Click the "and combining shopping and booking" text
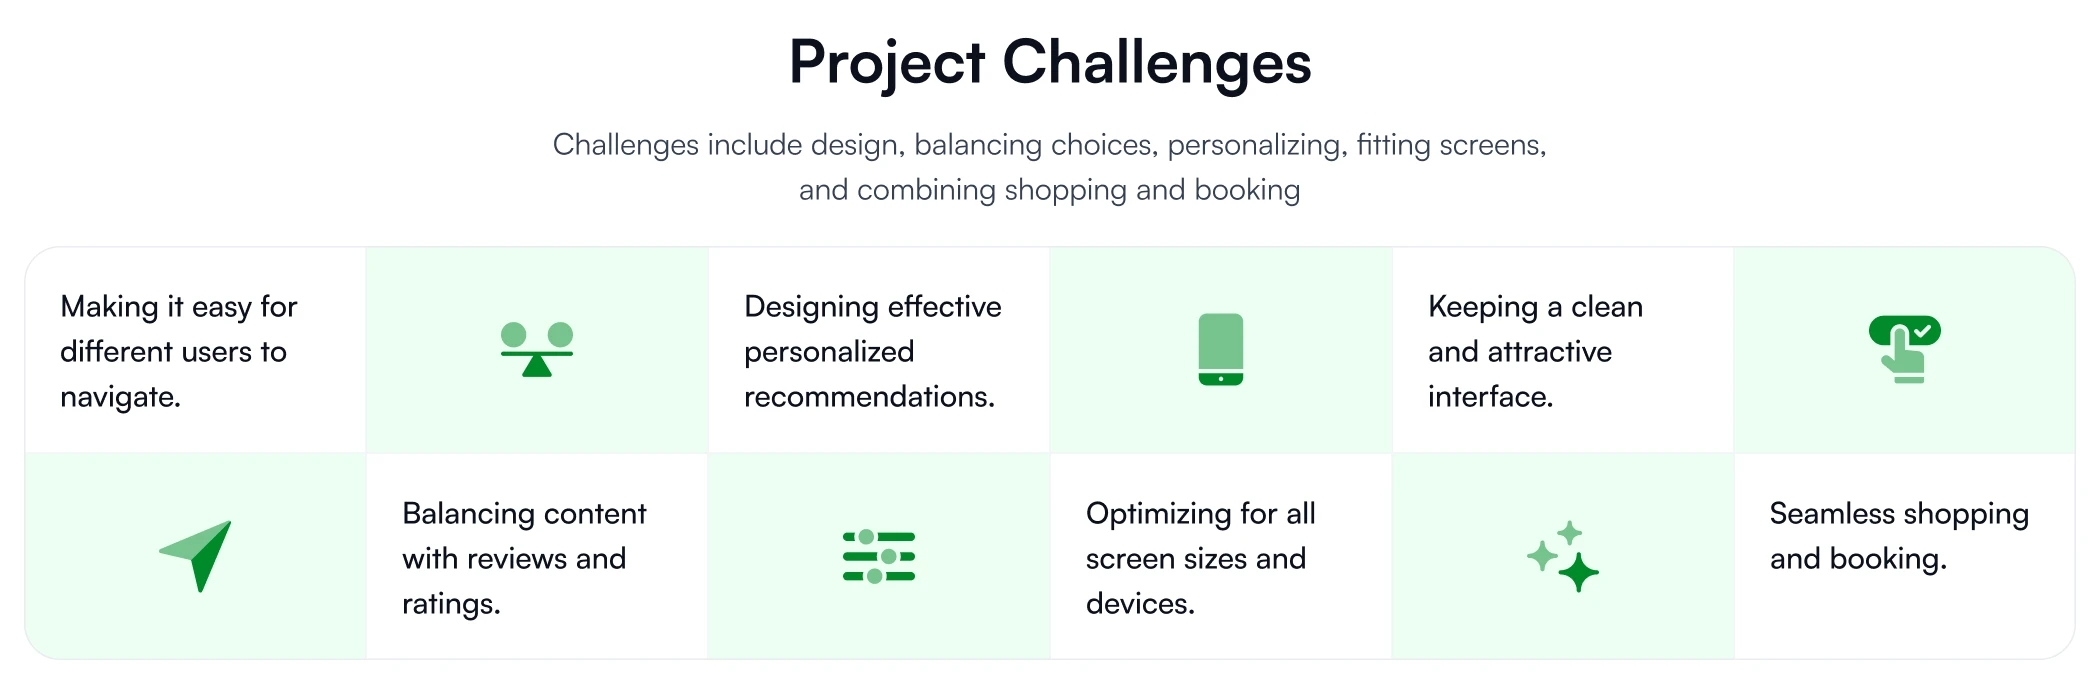This screenshot has height=684, width=2100. pyautogui.click(x=1050, y=190)
